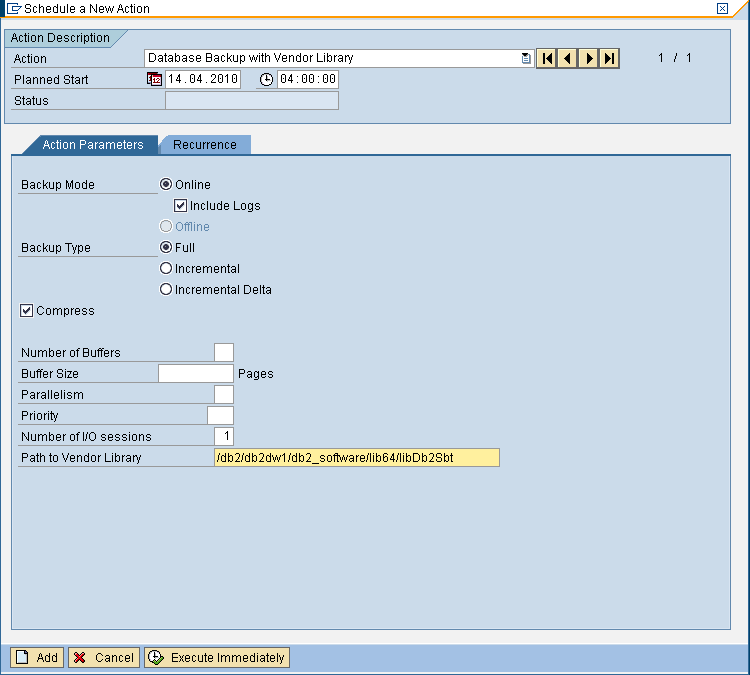The width and height of the screenshot is (750, 675).
Task: Jump to first action using navigation icon
Action: click(x=547, y=59)
